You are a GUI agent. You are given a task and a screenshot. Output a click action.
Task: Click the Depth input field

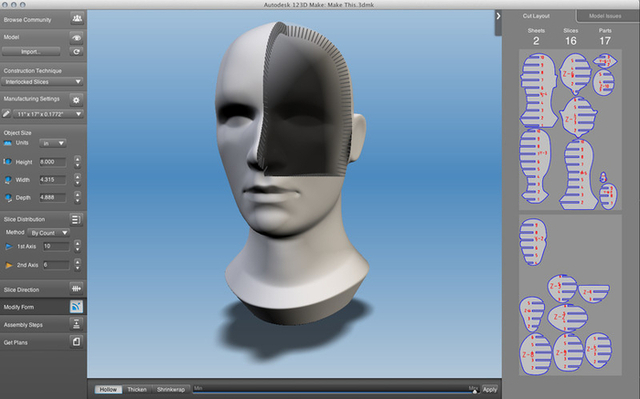click(x=53, y=197)
